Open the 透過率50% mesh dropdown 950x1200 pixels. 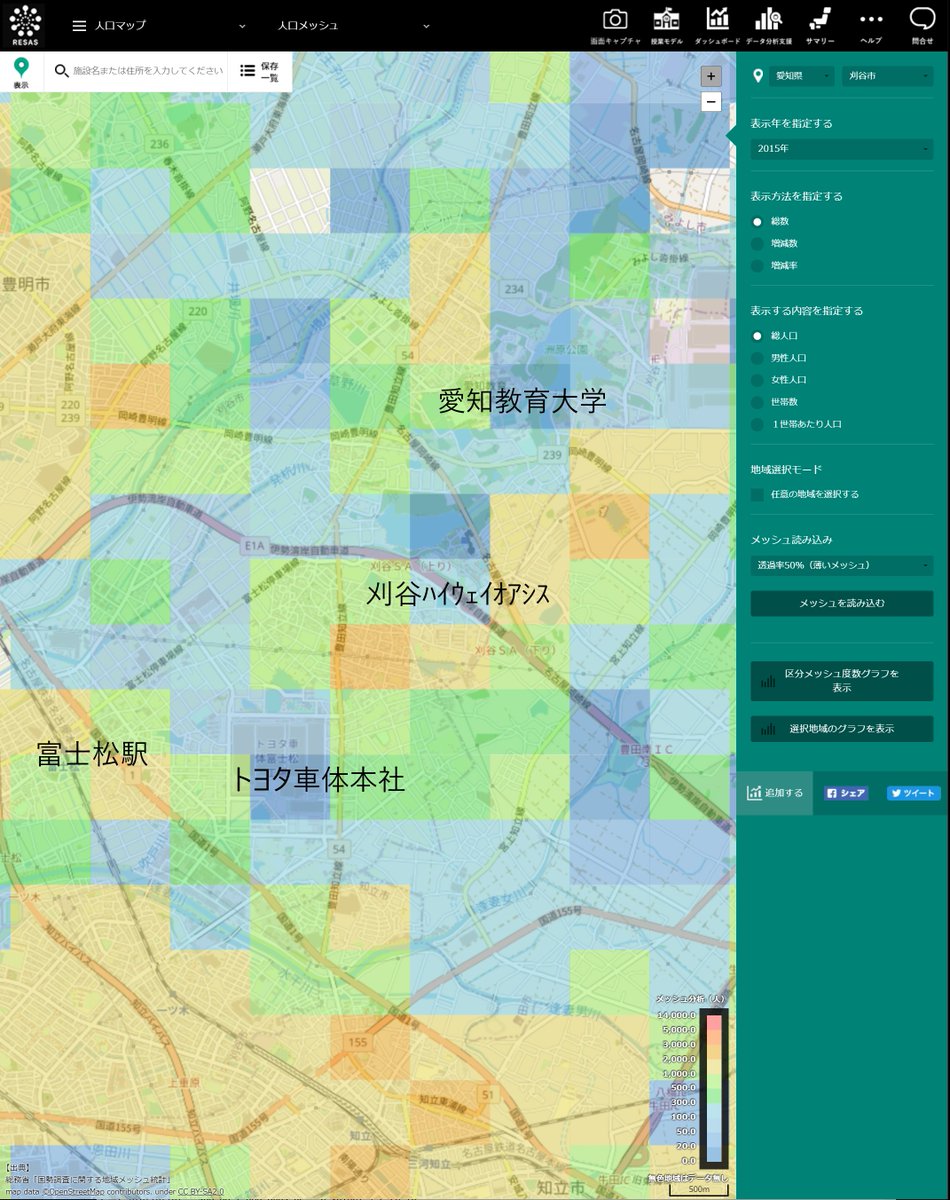click(842, 565)
